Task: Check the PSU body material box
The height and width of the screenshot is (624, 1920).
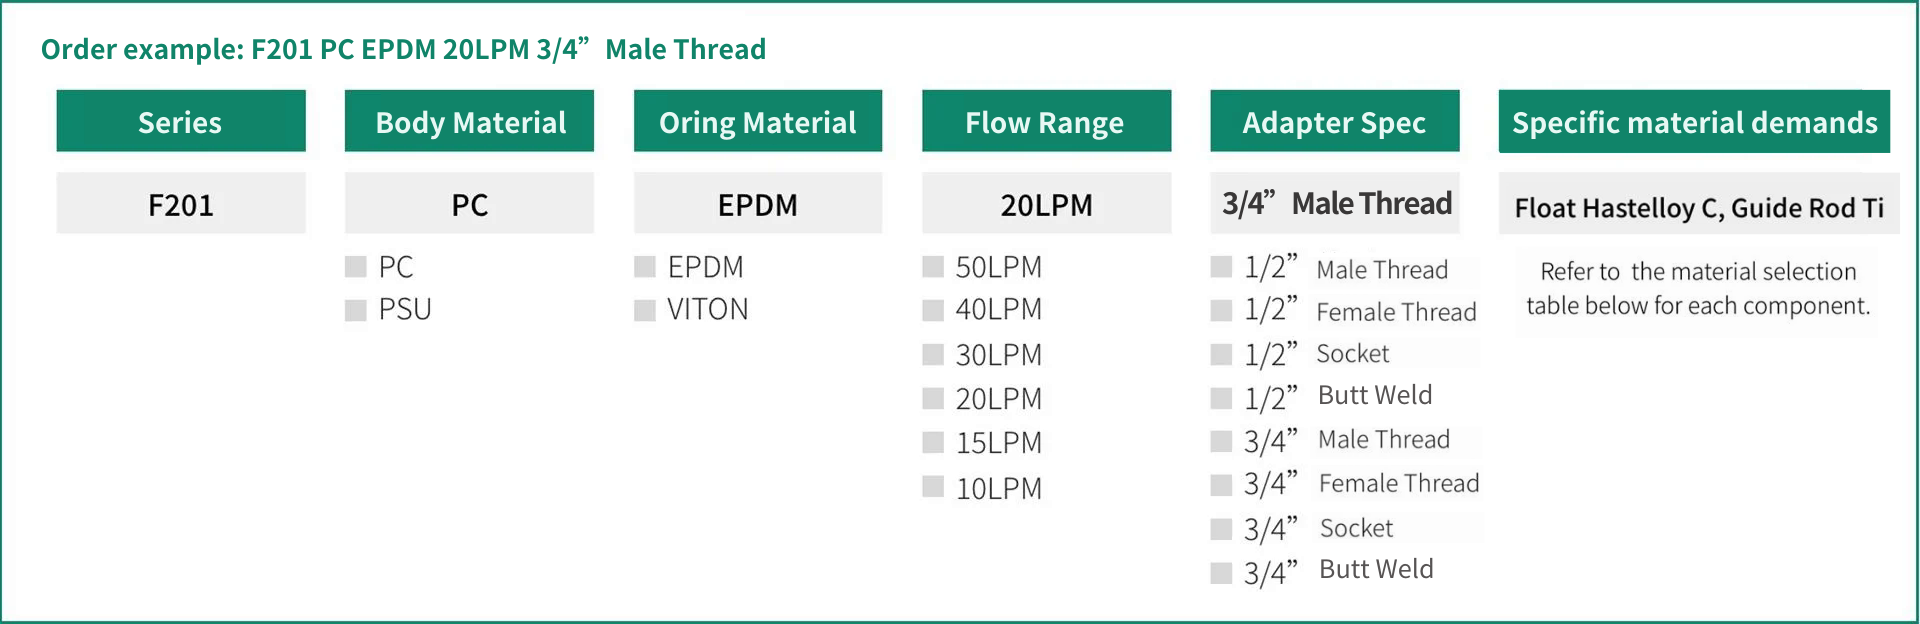Action: (x=355, y=310)
